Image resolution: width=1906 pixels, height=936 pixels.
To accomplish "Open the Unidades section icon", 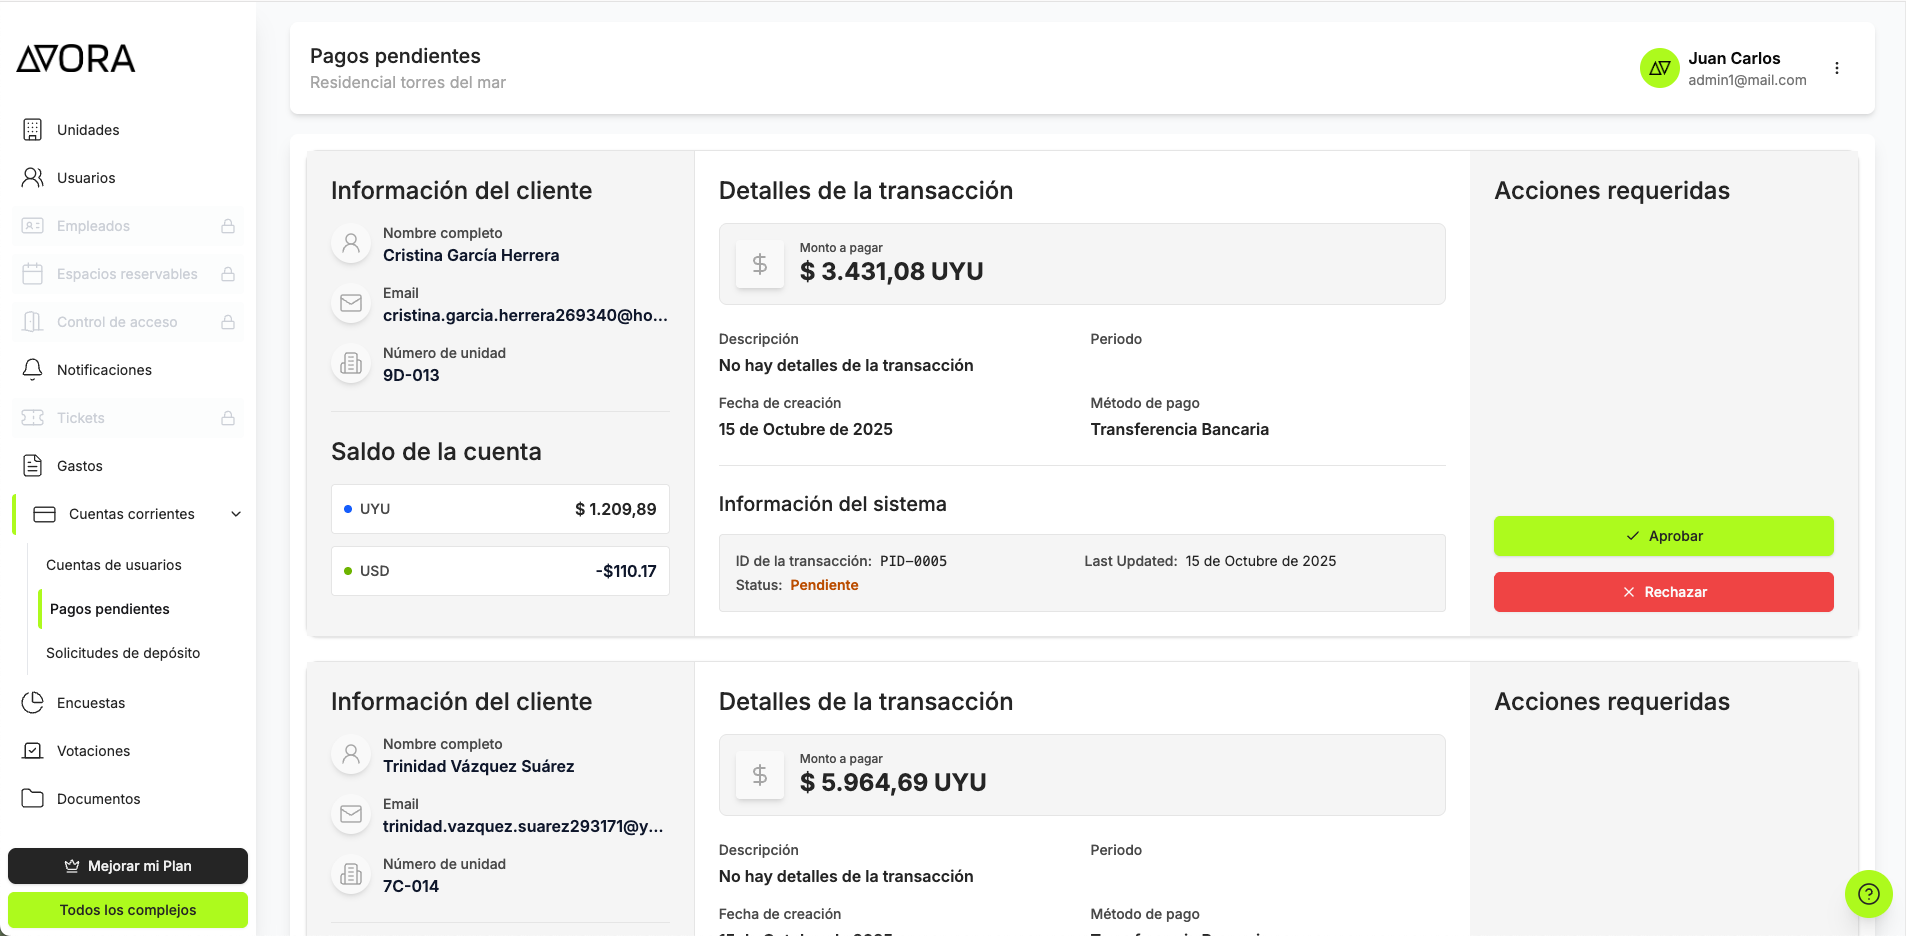I will coord(33,129).
